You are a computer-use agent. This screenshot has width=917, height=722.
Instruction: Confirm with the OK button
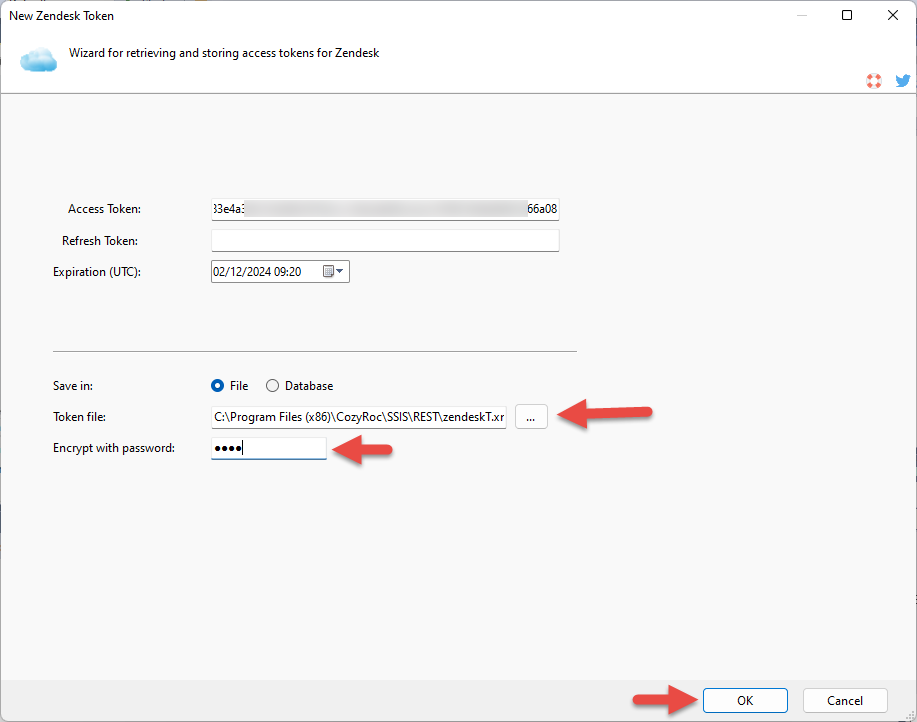point(745,700)
